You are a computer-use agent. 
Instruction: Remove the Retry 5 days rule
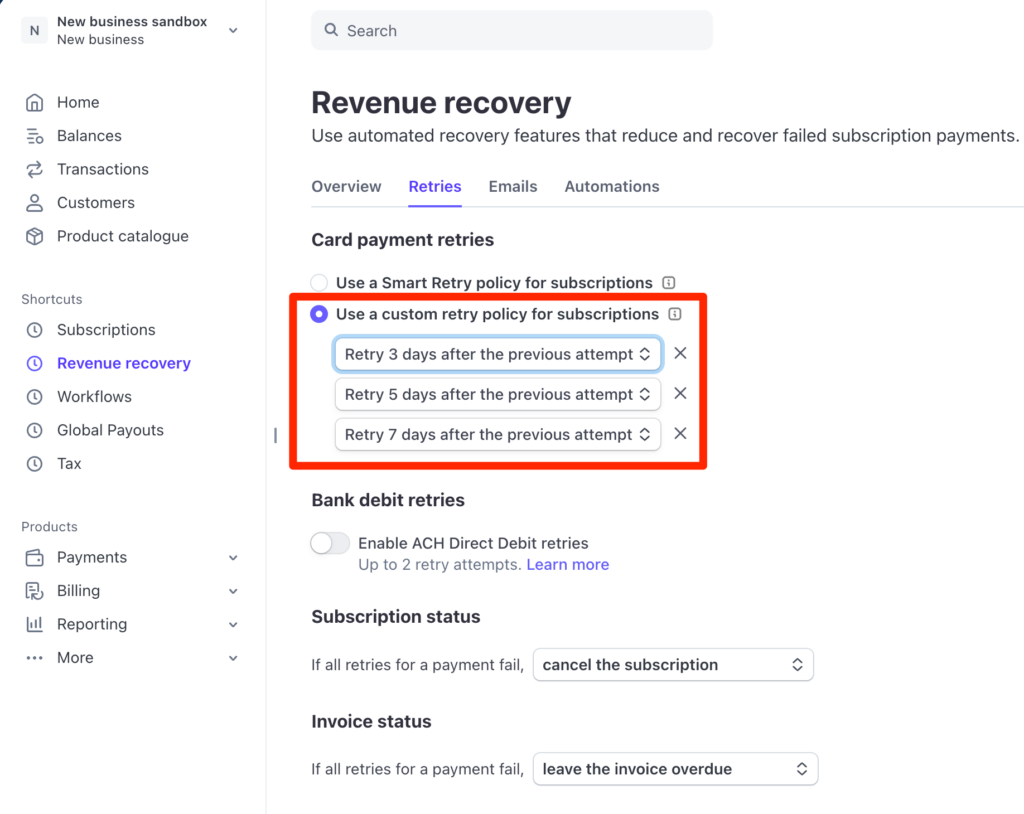pos(680,394)
